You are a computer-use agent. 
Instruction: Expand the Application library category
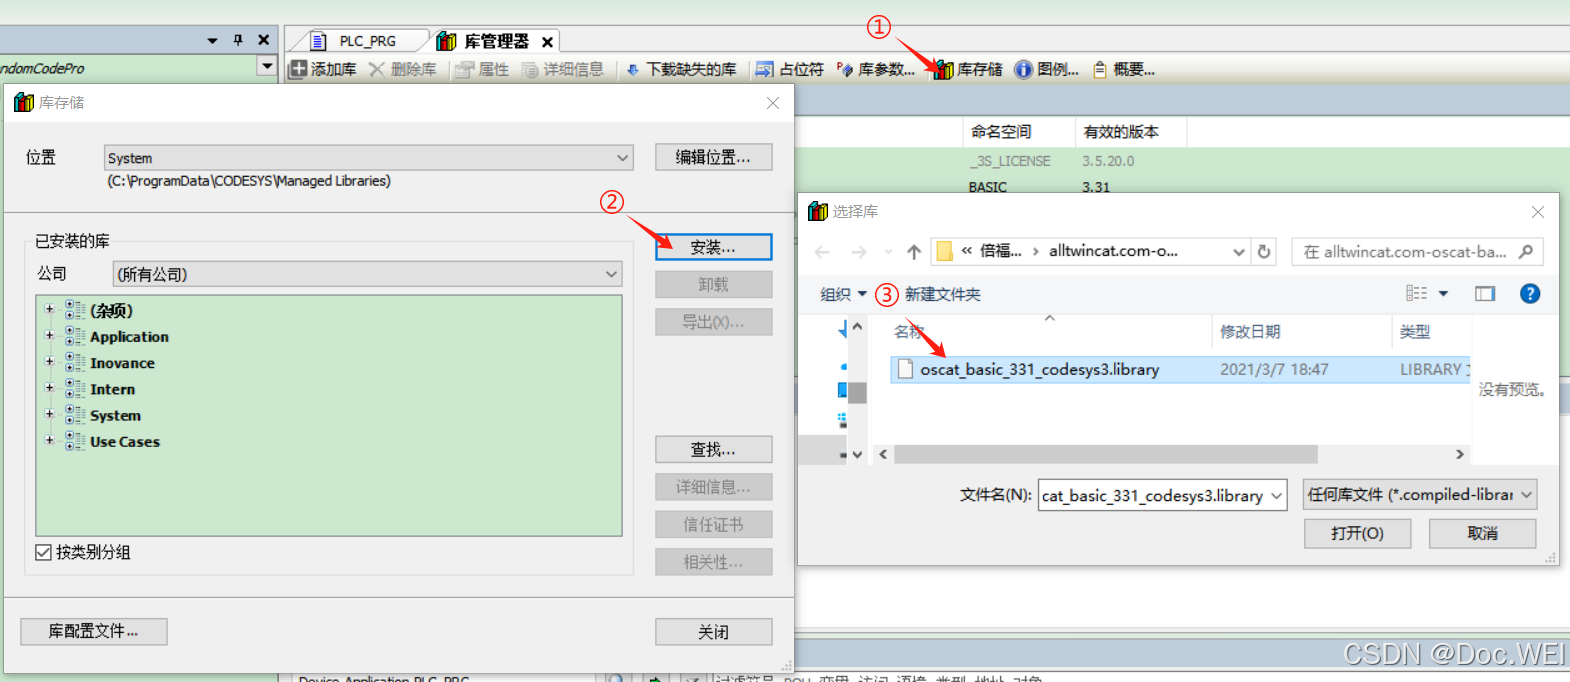pyautogui.click(x=49, y=335)
